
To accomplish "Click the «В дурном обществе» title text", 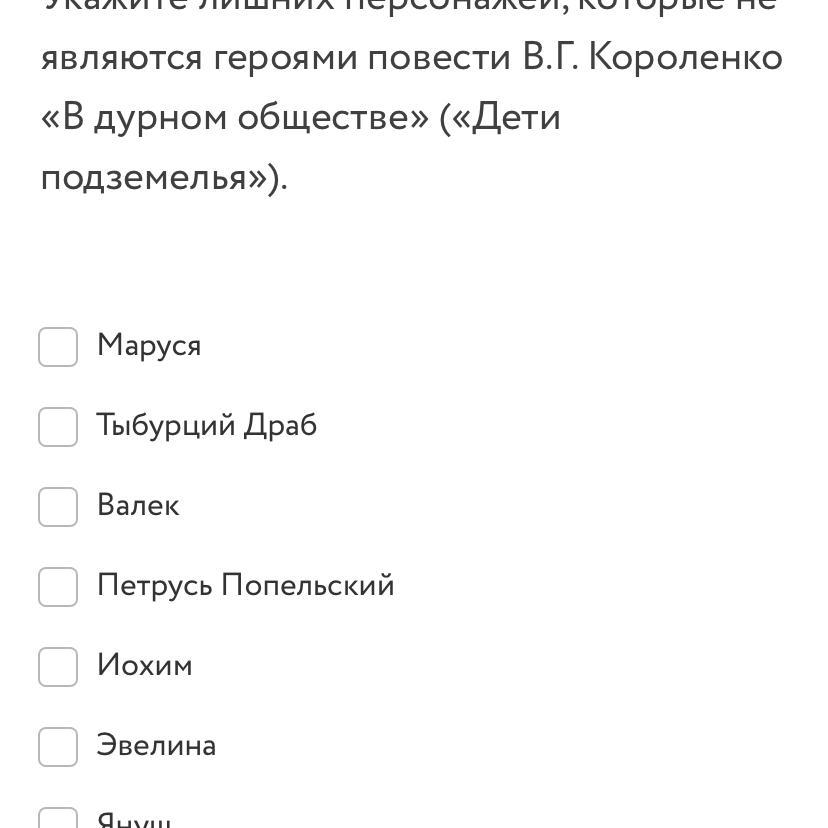I will (235, 118).
